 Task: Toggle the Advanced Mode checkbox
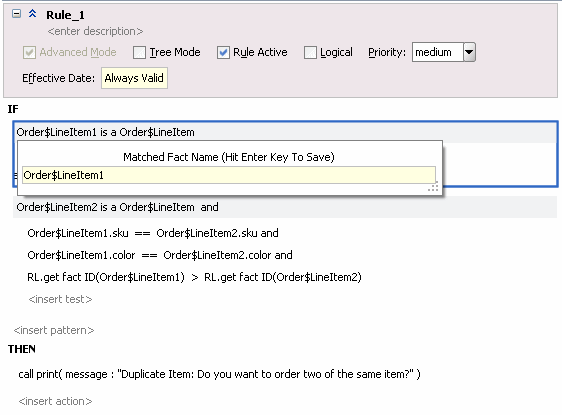[29, 52]
